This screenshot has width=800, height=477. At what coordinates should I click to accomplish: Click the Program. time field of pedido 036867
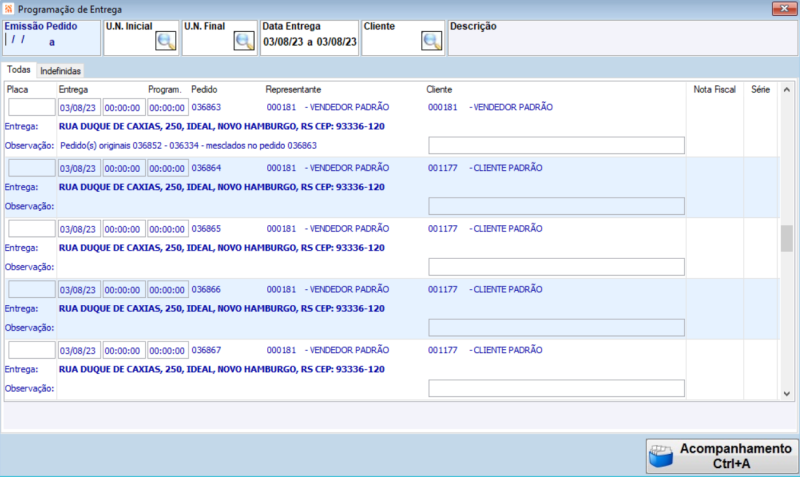point(168,350)
